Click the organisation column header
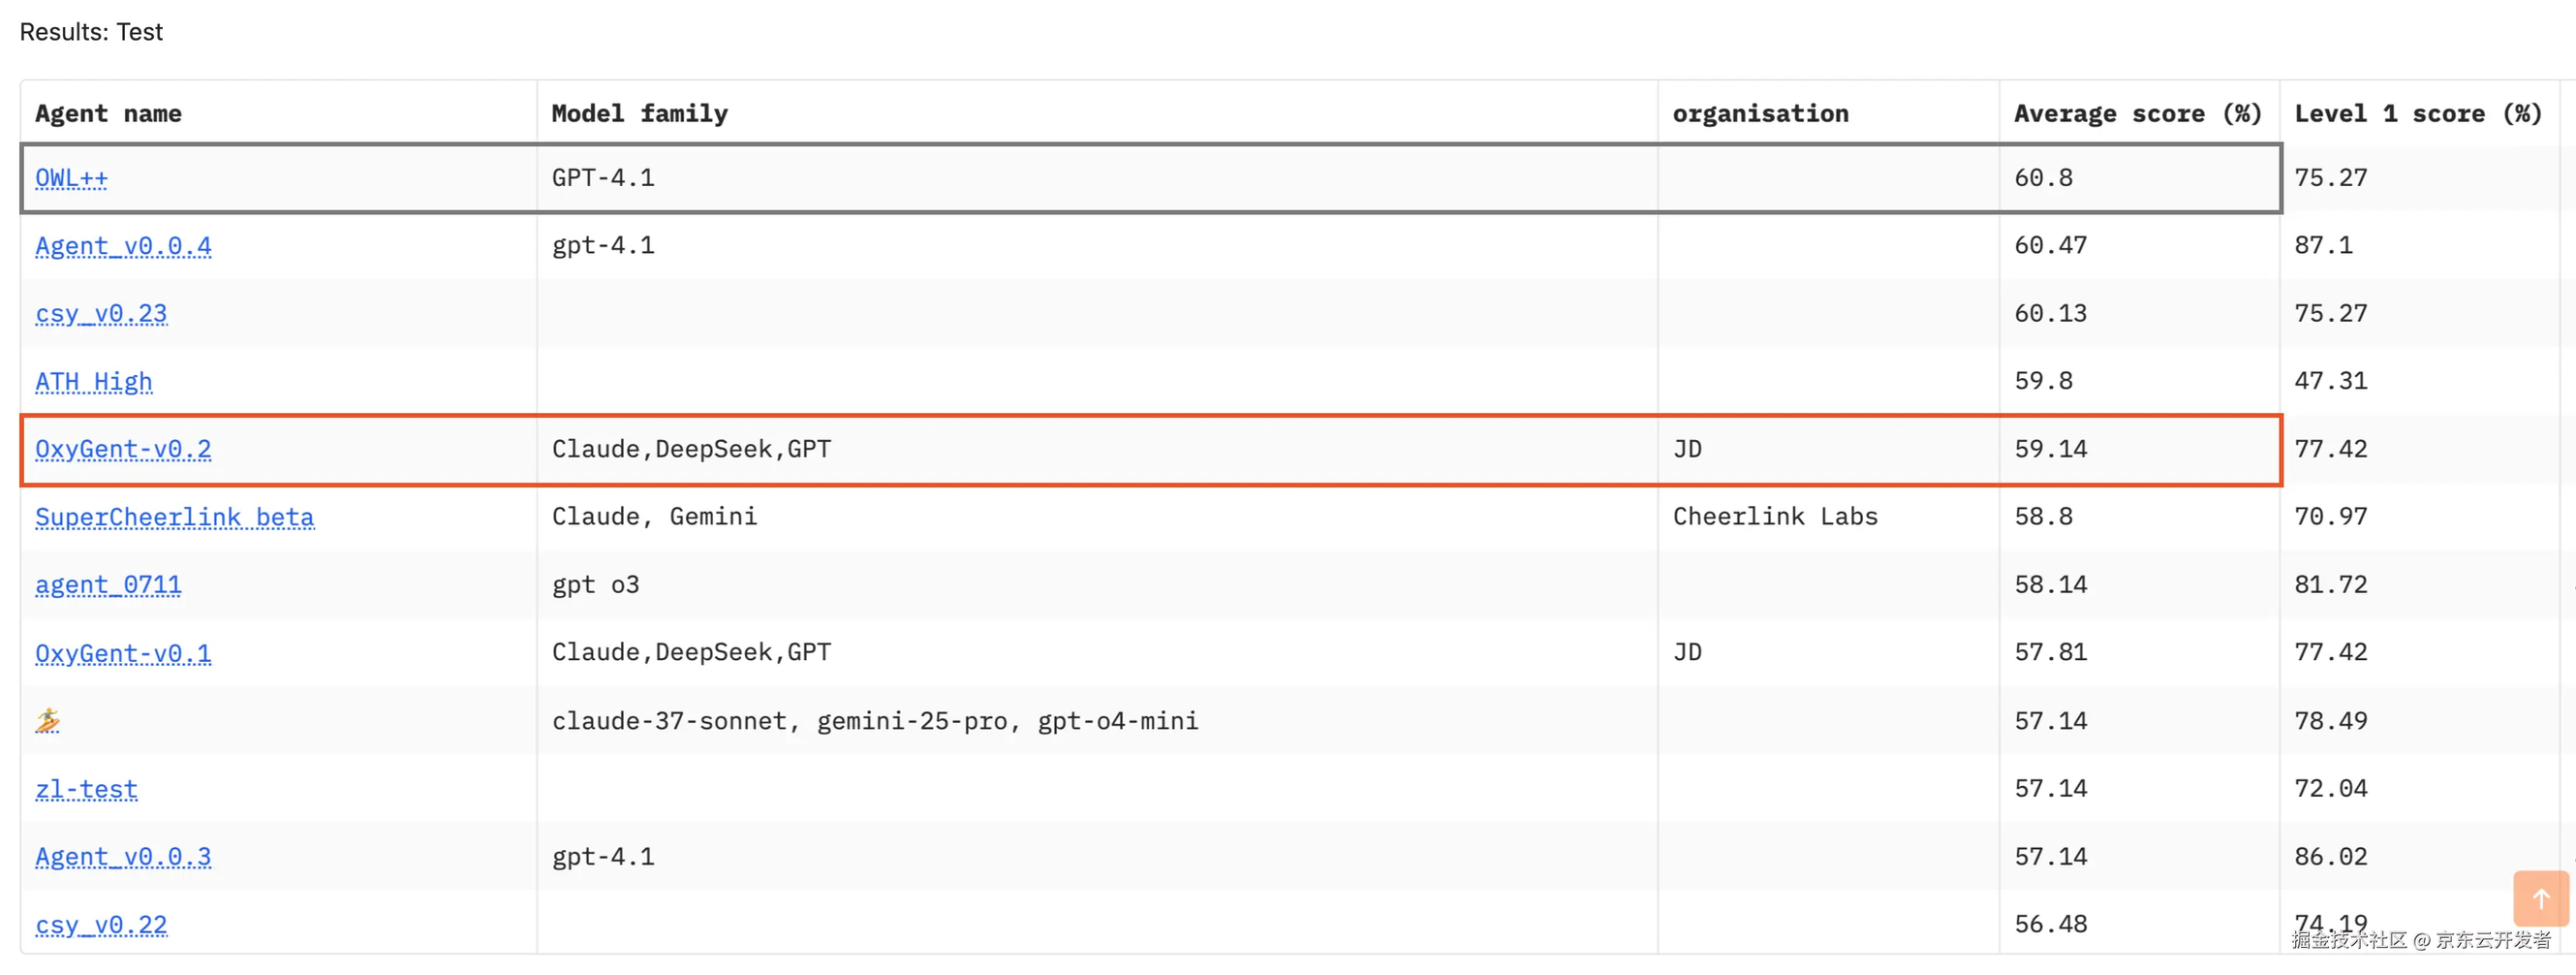This screenshot has height=975, width=2576. pos(1760,114)
